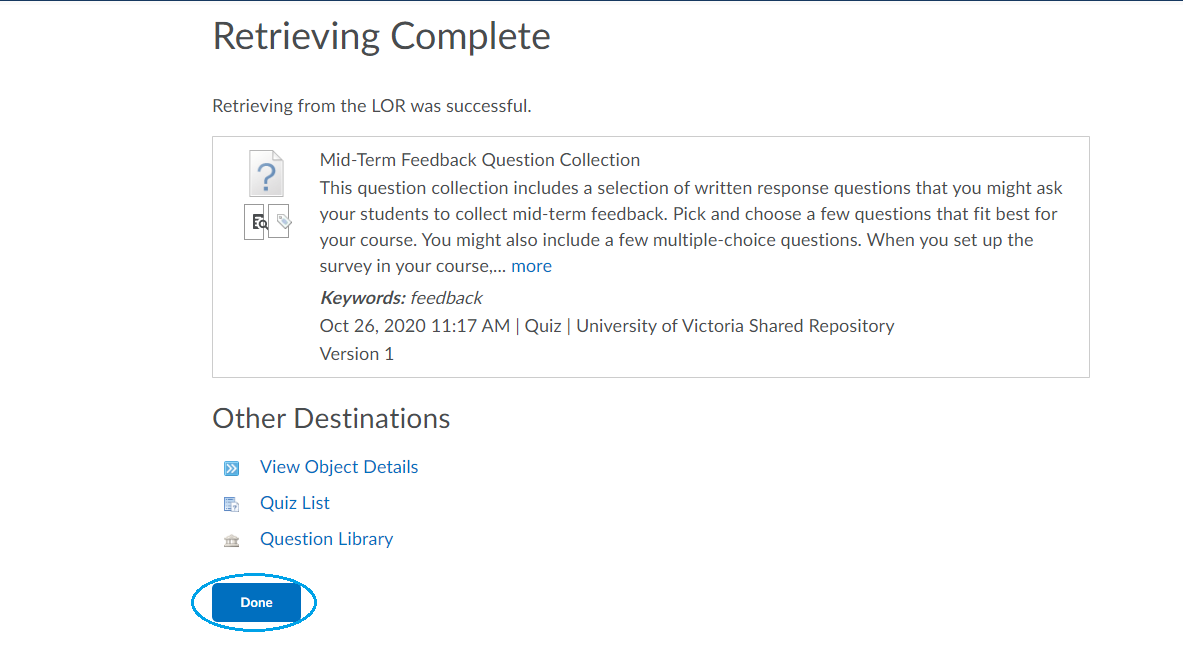
Task: Click the "feedback" keyword text
Action: tap(446, 298)
